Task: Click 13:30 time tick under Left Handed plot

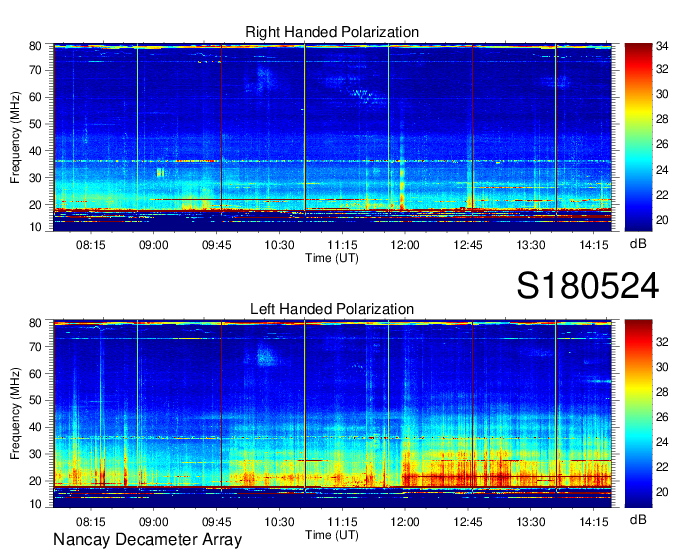Action: tap(531, 522)
